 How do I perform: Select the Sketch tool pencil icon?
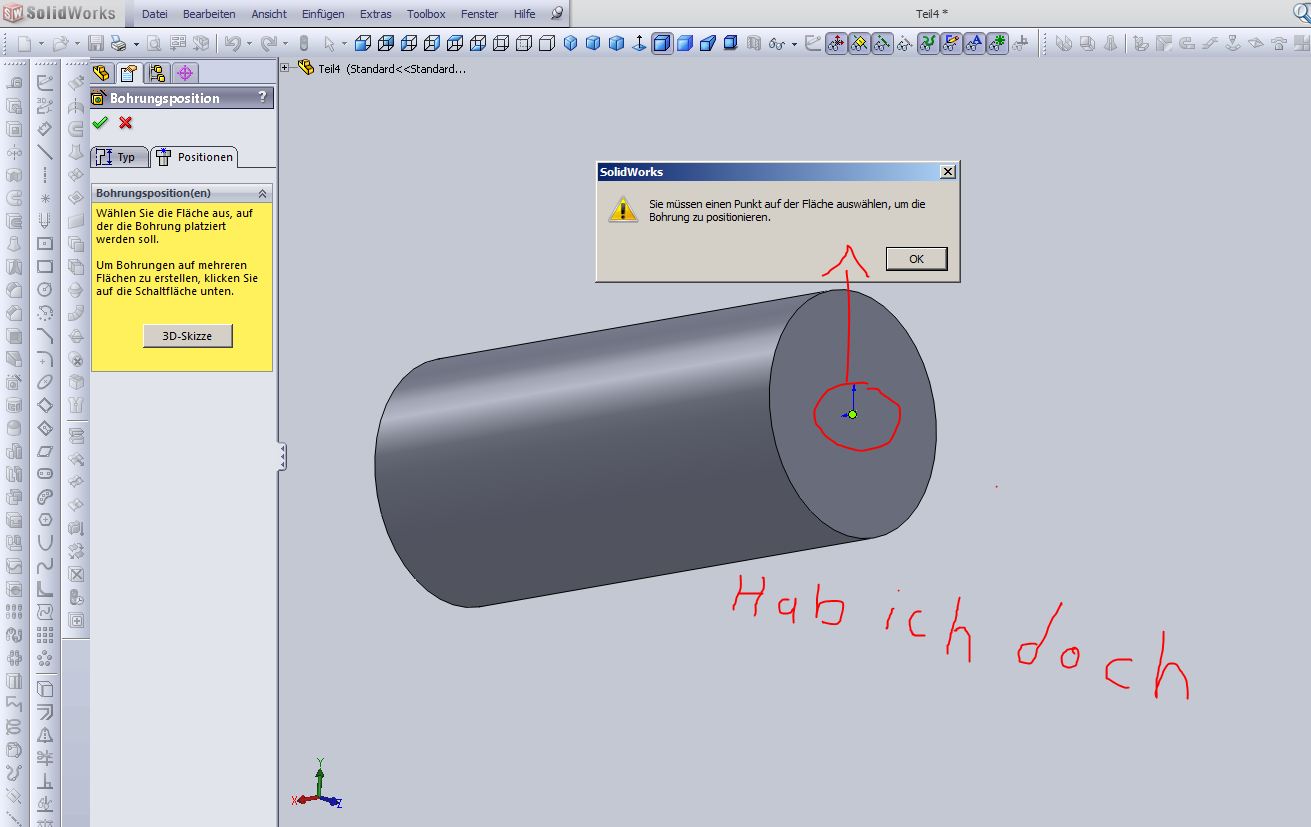pyautogui.click(x=45, y=82)
